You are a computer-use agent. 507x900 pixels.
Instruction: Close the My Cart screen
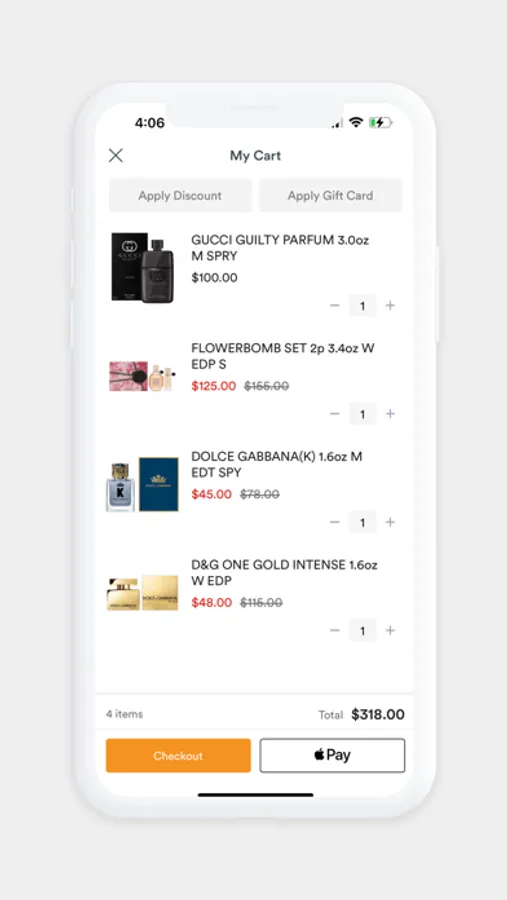coord(116,156)
